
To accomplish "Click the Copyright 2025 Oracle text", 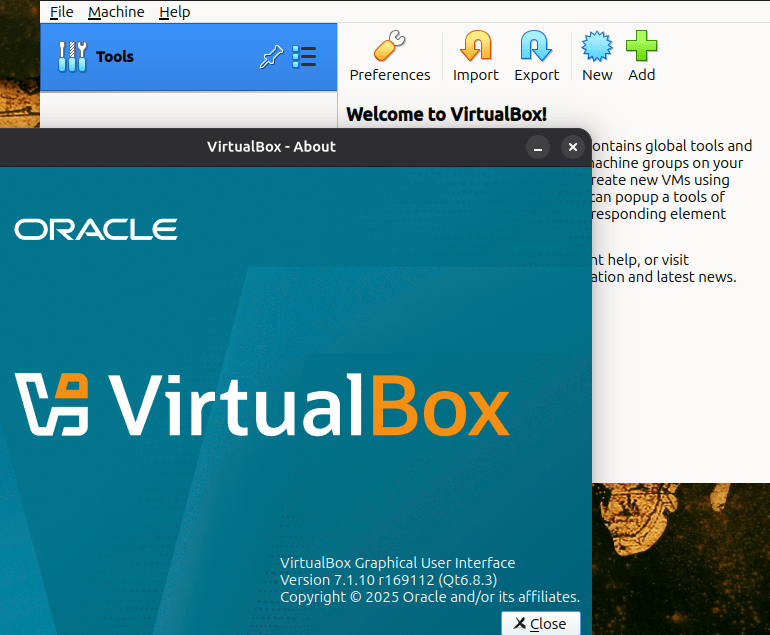I will point(430,597).
